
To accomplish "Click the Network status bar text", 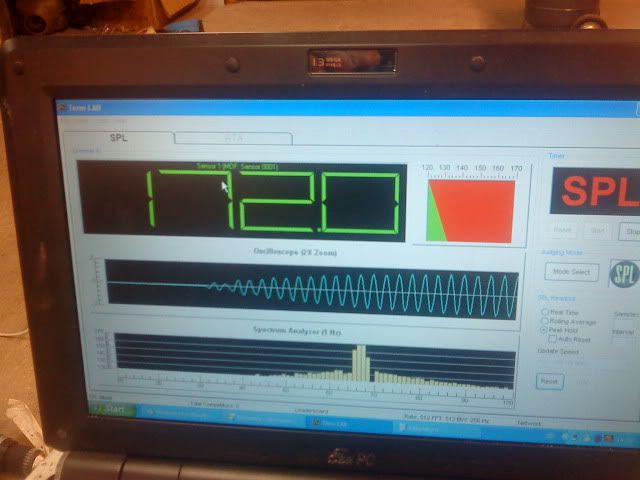I will [x=529, y=423].
